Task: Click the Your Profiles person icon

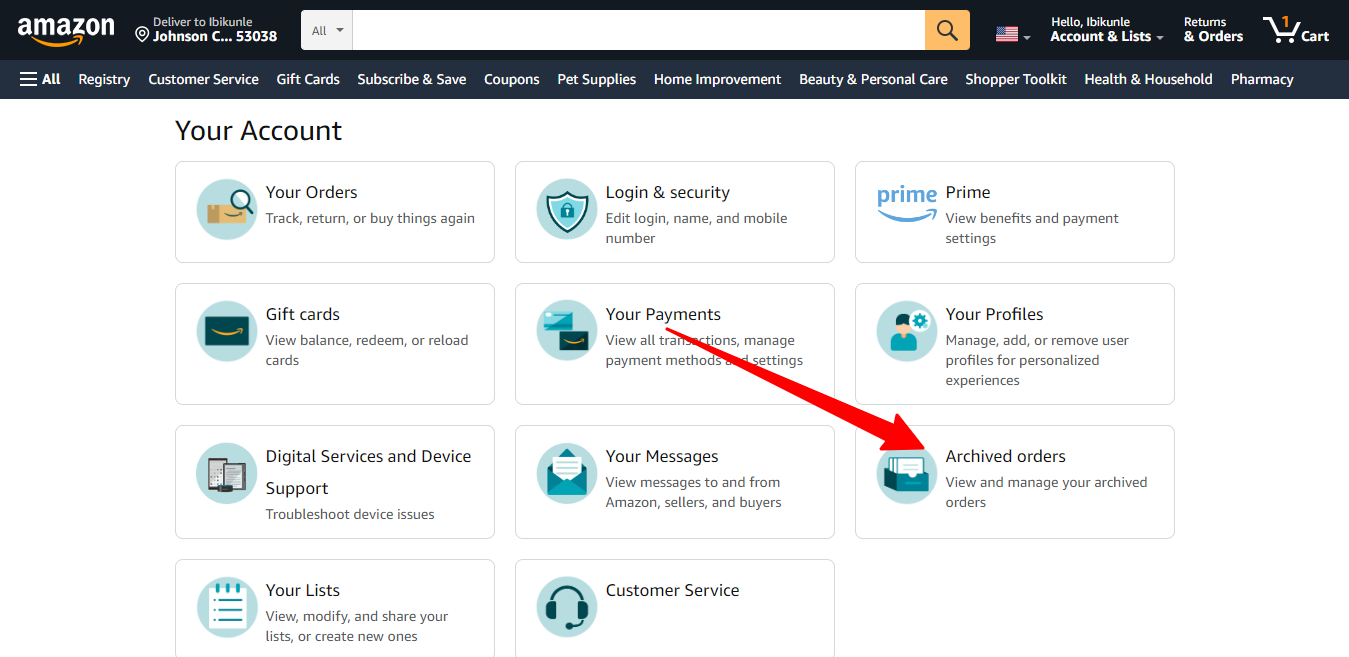Action: 907,331
